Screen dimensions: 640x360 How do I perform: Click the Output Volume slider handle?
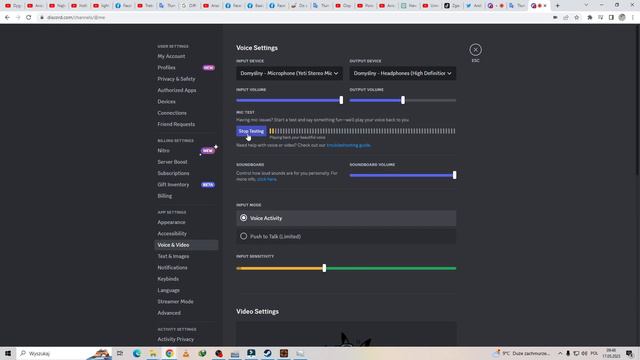(403, 100)
